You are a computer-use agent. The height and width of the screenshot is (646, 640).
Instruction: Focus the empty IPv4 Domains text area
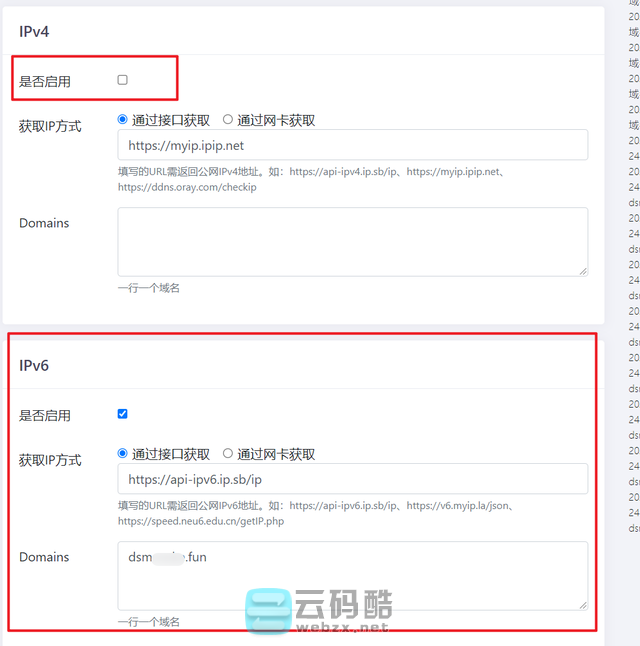tap(352, 241)
